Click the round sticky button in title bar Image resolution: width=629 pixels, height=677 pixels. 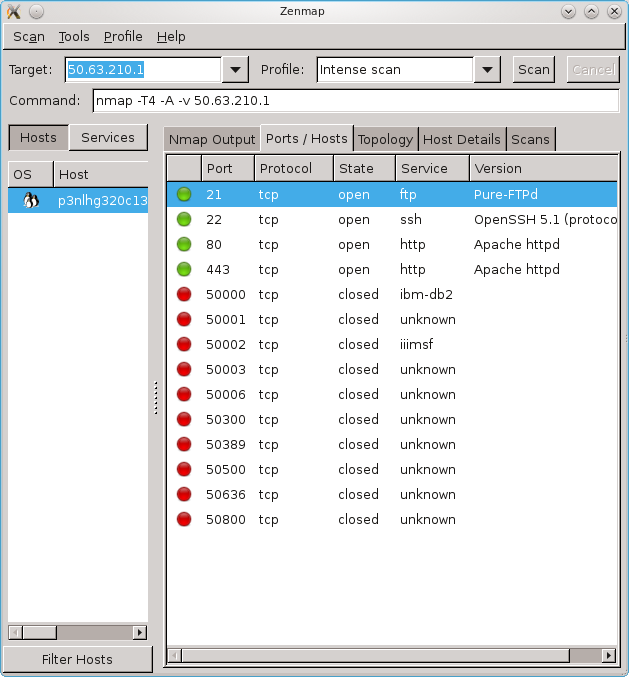[x=37, y=11]
